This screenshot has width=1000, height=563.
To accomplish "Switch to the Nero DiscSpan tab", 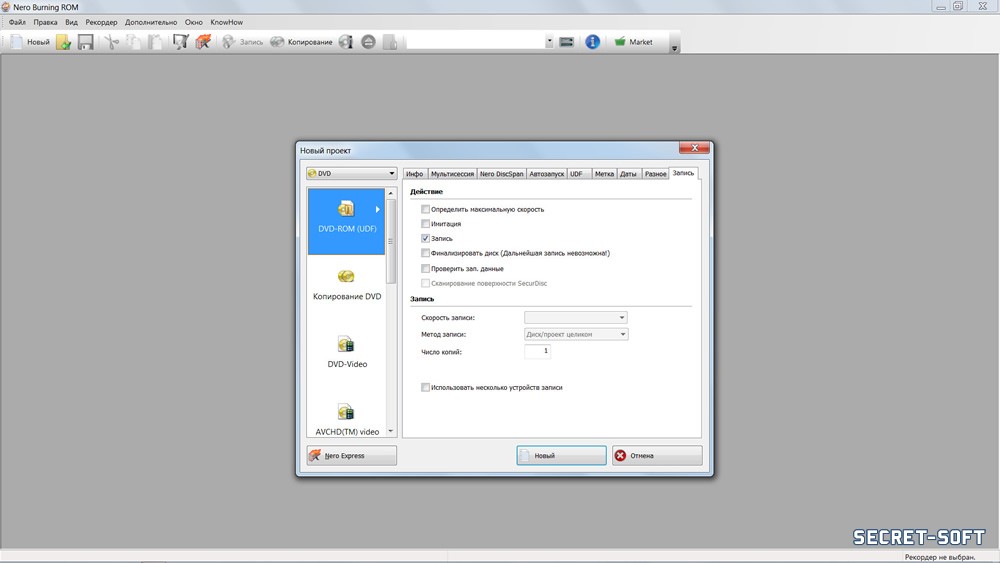I will pyautogui.click(x=501, y=174).
